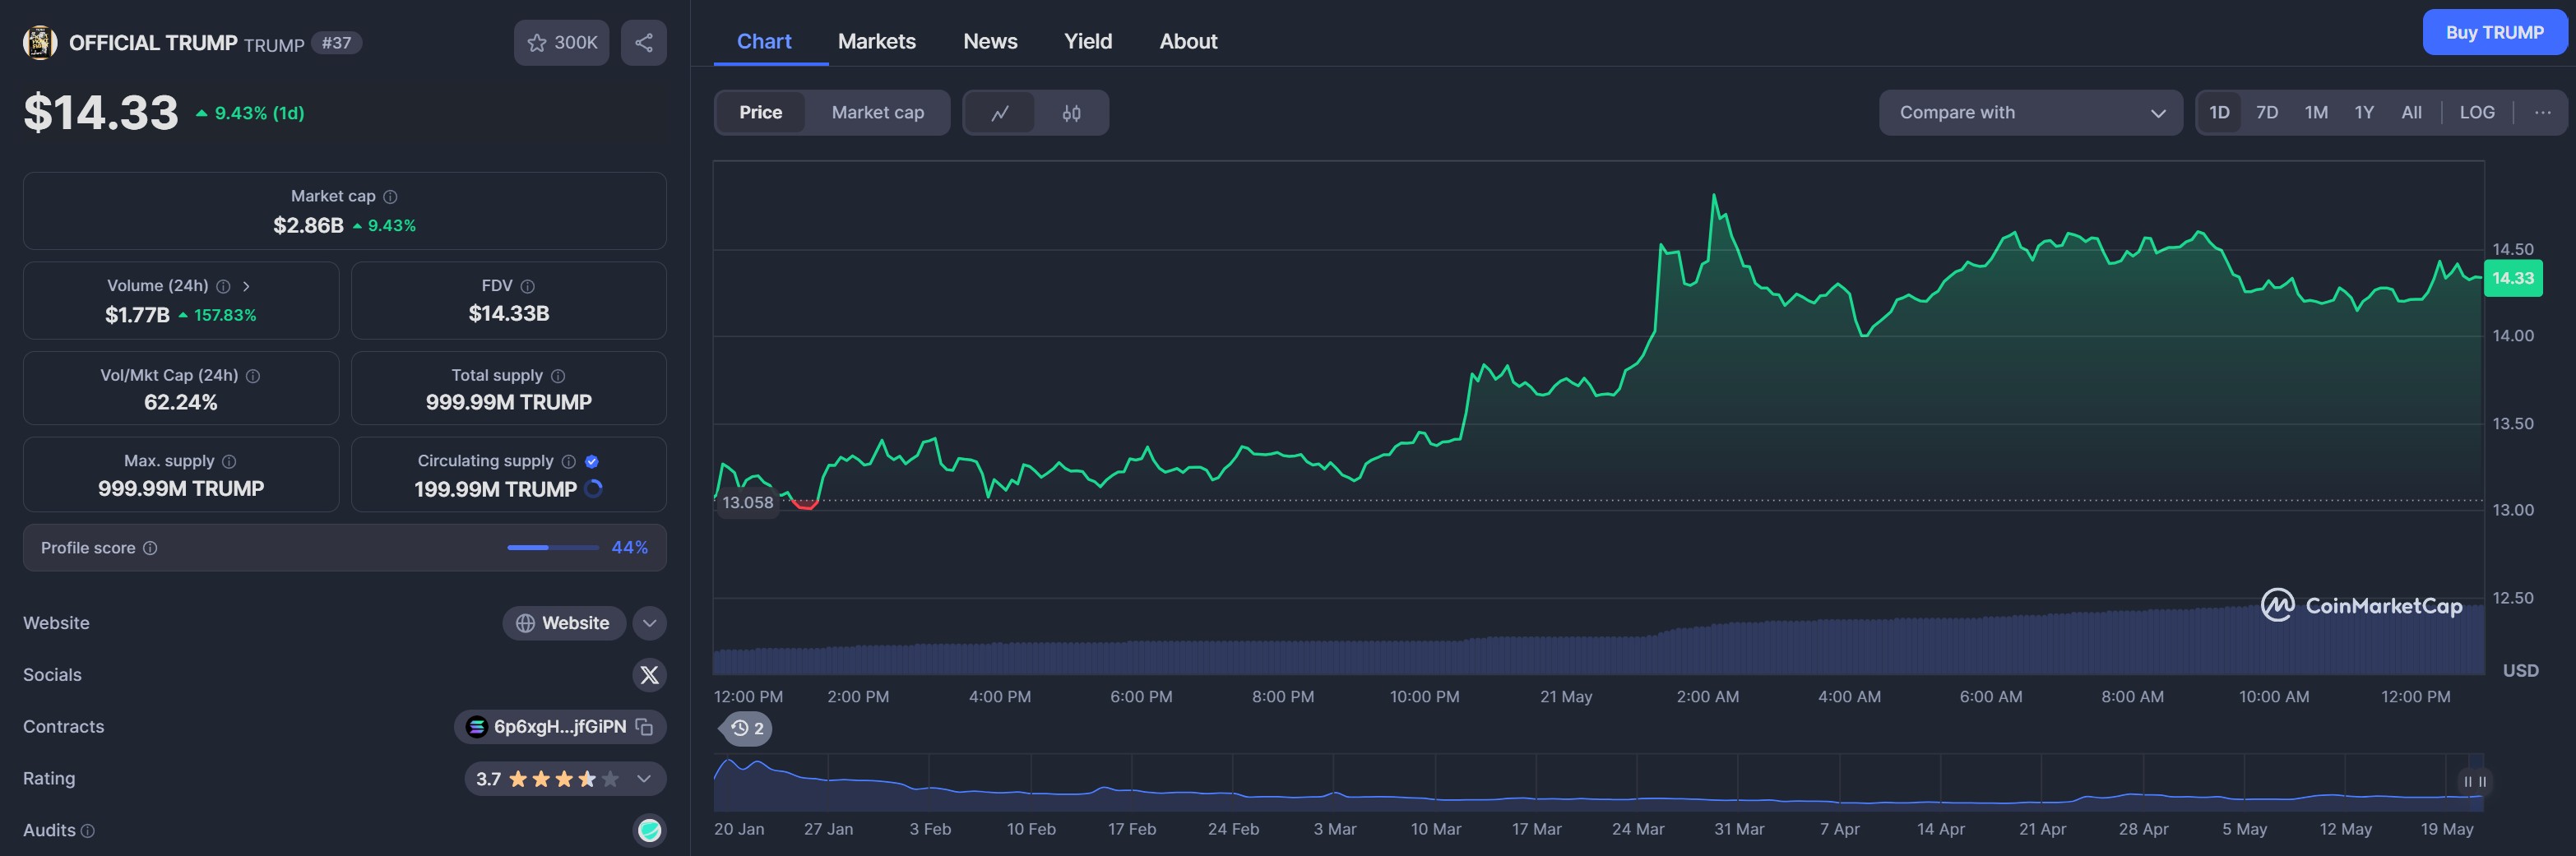
Task: Select the Market cap chart toggle
Action: pos(878,113)
